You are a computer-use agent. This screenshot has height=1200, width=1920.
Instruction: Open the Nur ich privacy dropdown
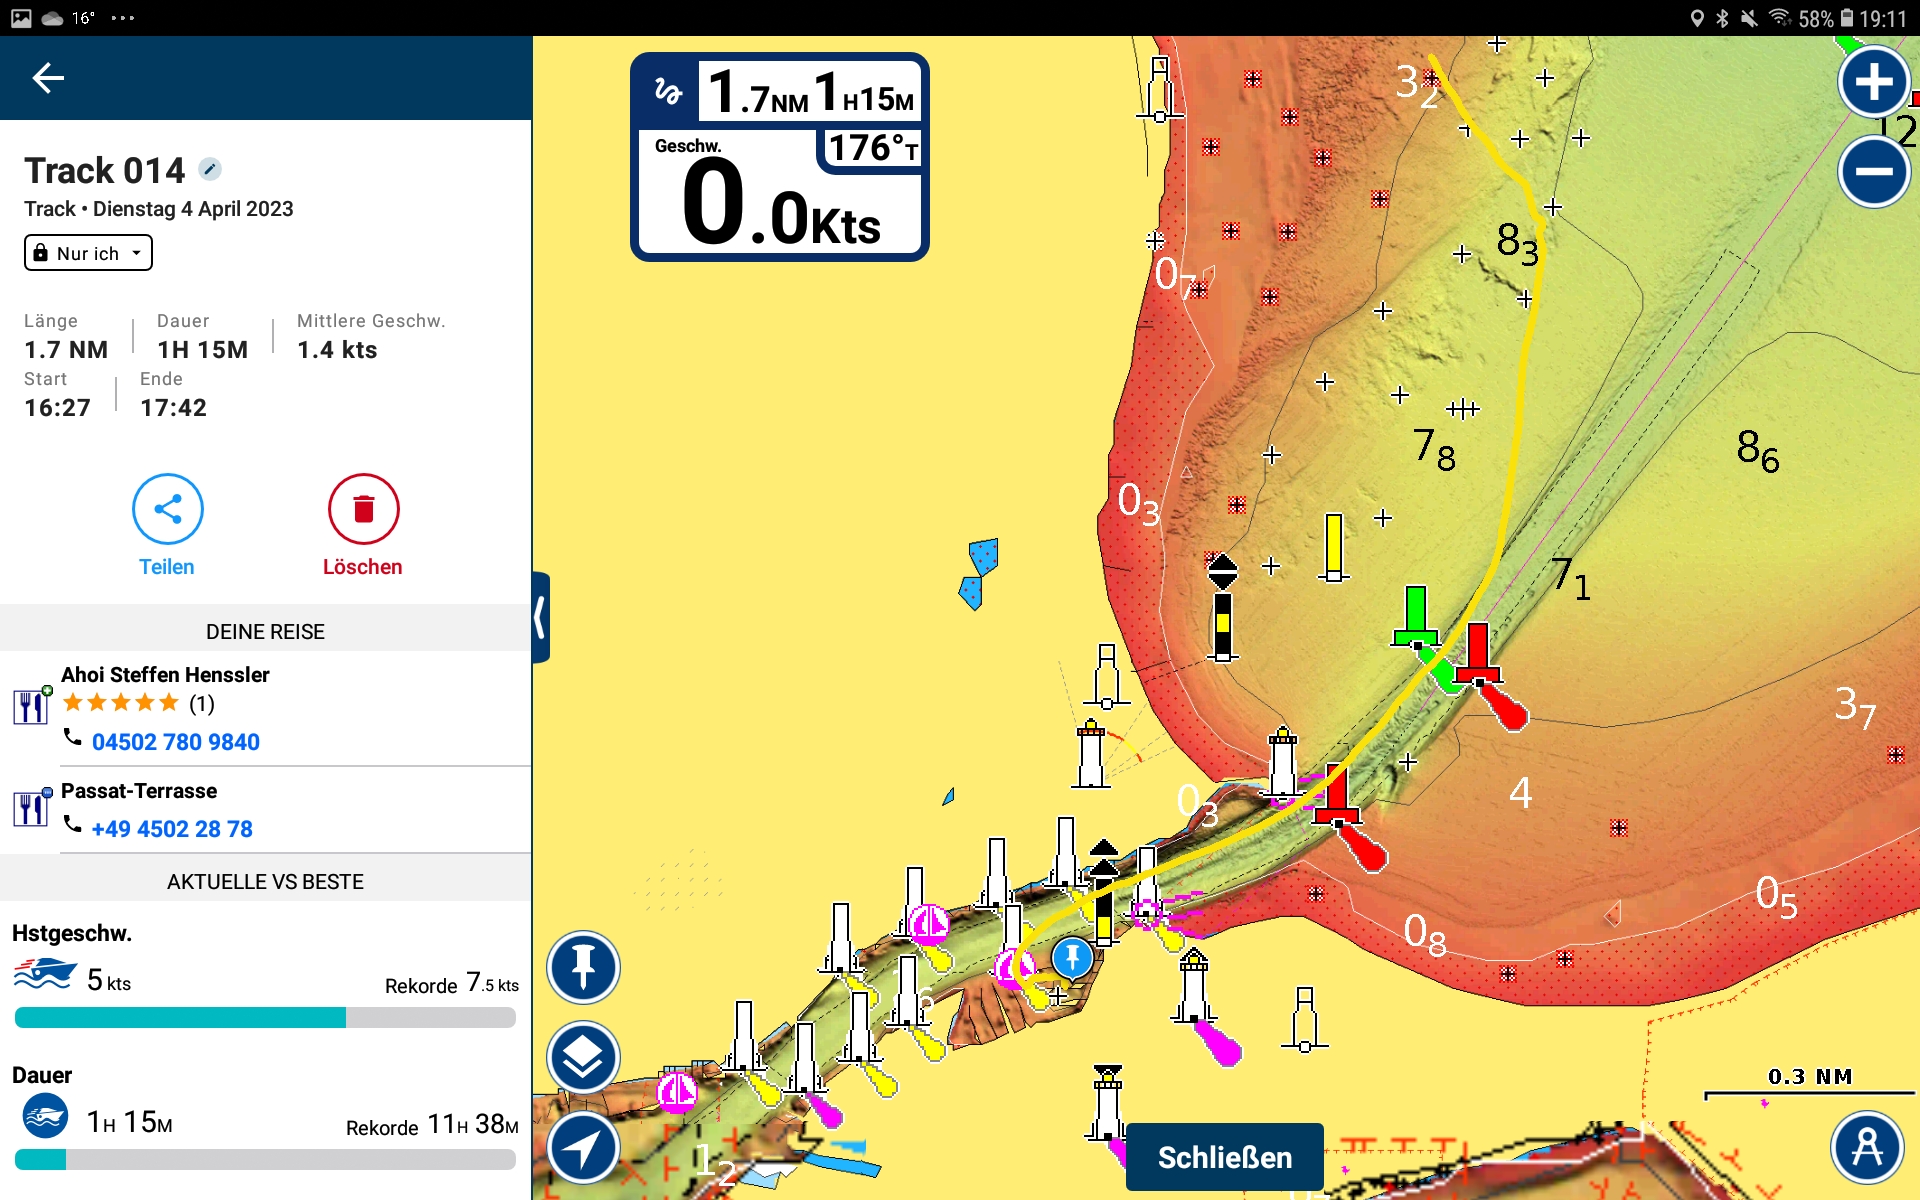88,253
